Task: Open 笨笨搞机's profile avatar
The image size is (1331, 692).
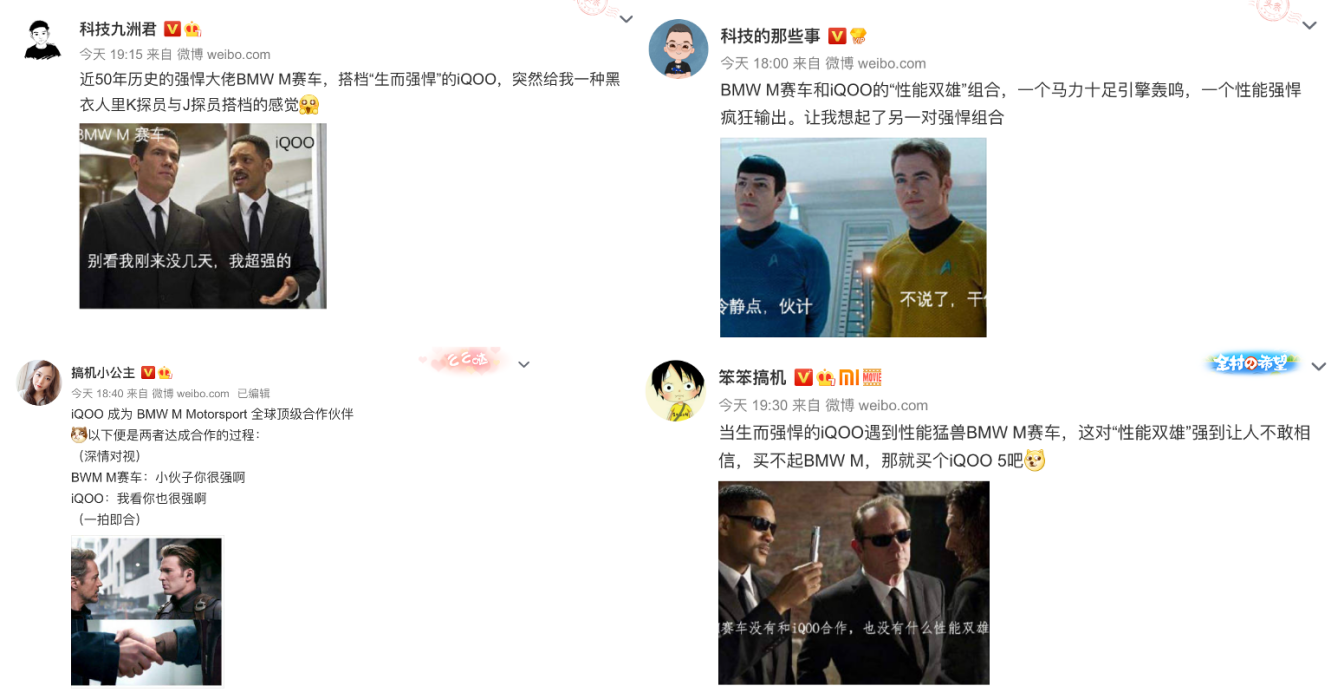Action: [x=676, y=390]
